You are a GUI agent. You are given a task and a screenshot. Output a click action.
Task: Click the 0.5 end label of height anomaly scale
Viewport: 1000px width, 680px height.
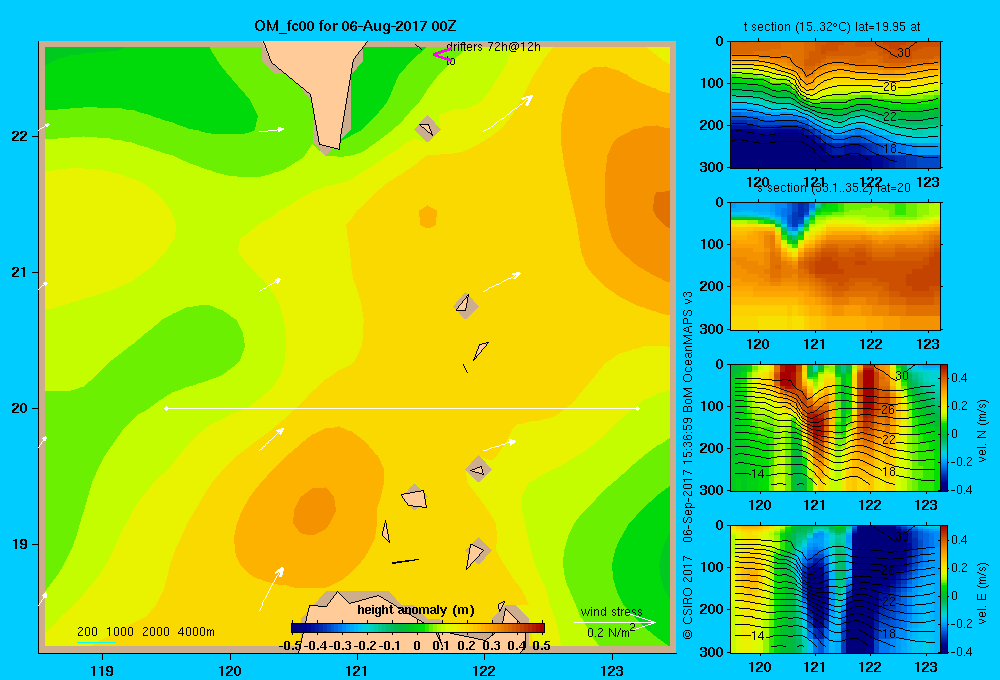tap(541, 645)
